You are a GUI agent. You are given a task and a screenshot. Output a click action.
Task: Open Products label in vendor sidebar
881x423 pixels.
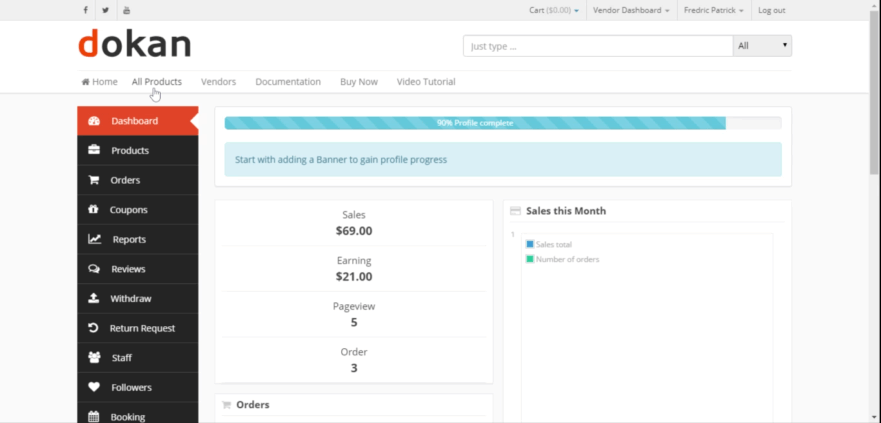pos(130,151)
